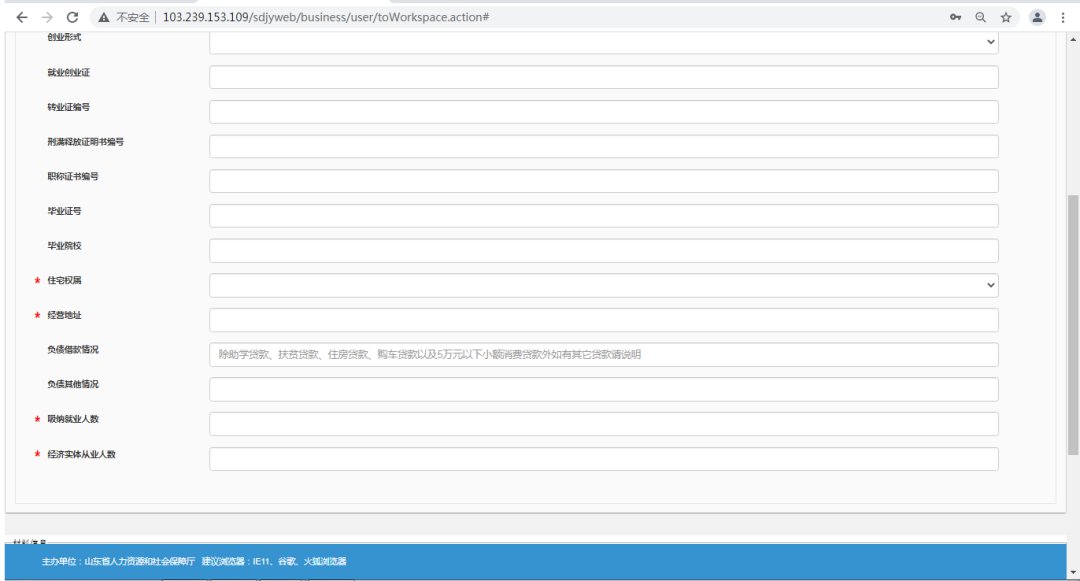Go back to the previous page
The image size is (1080, 581).
click(x=22, y=17)
